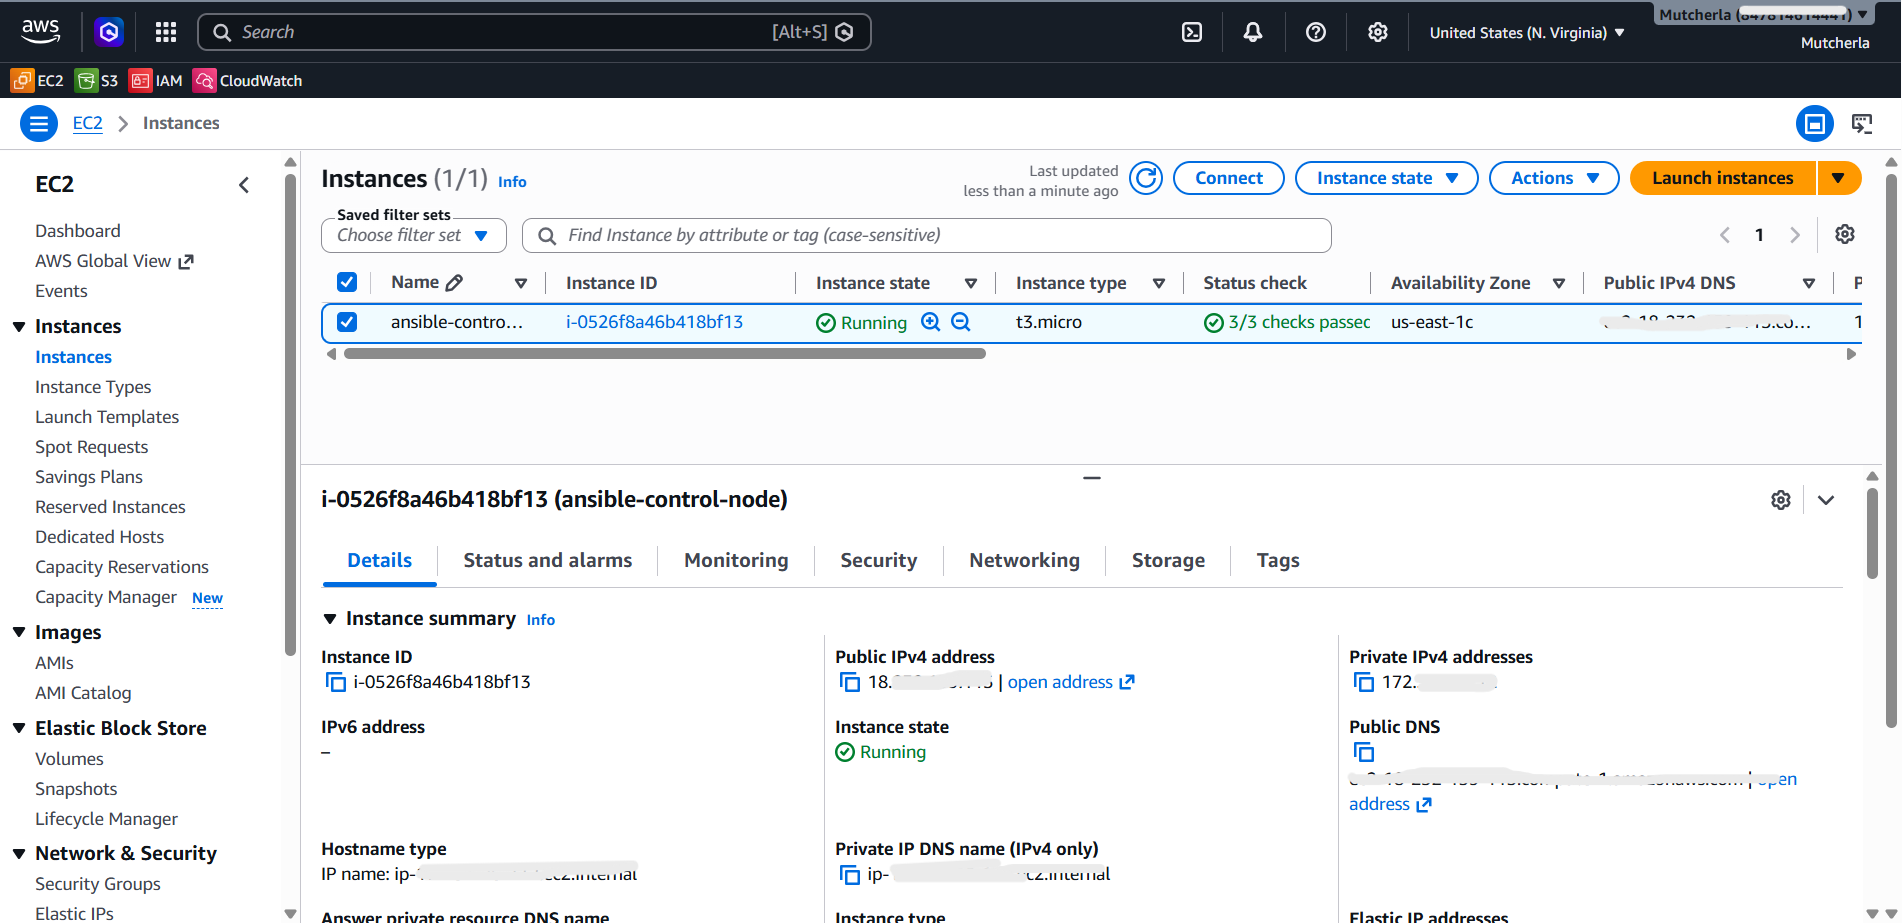Open CloudWatch shortcut in favorites bar

point(248,81)
